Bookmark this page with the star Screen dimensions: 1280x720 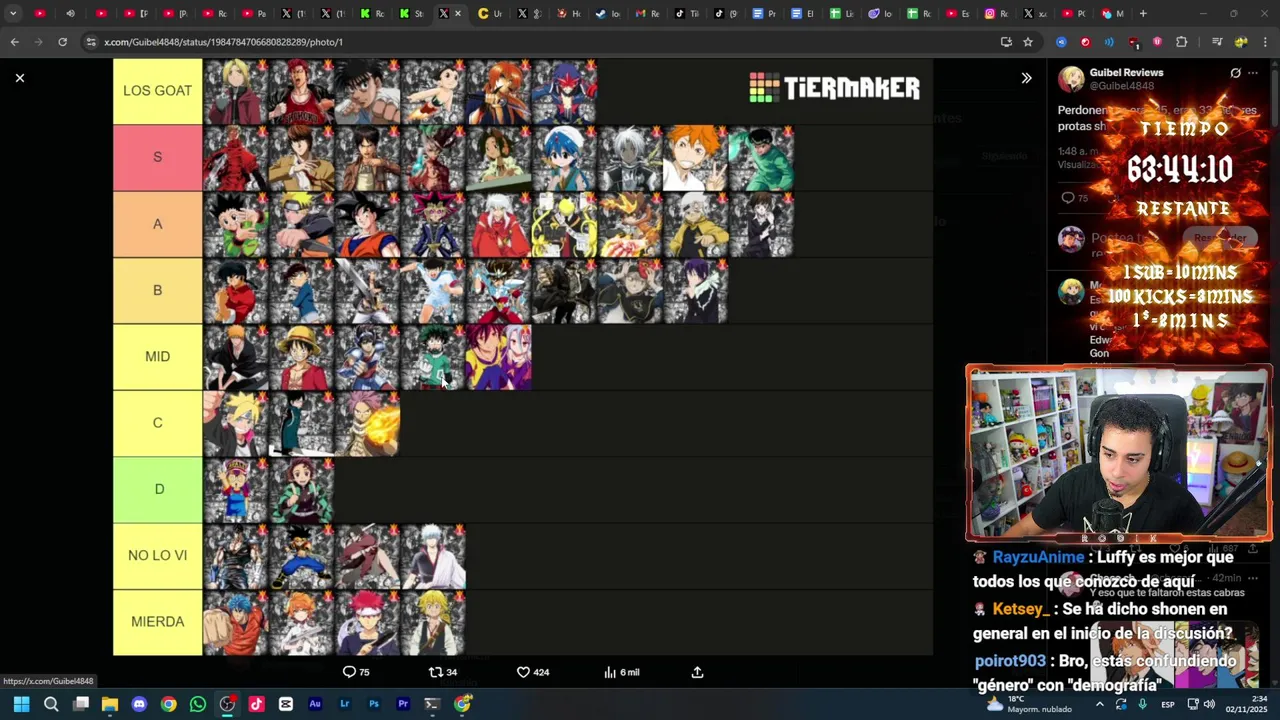pyautogui.click(x=1027, y=42)
